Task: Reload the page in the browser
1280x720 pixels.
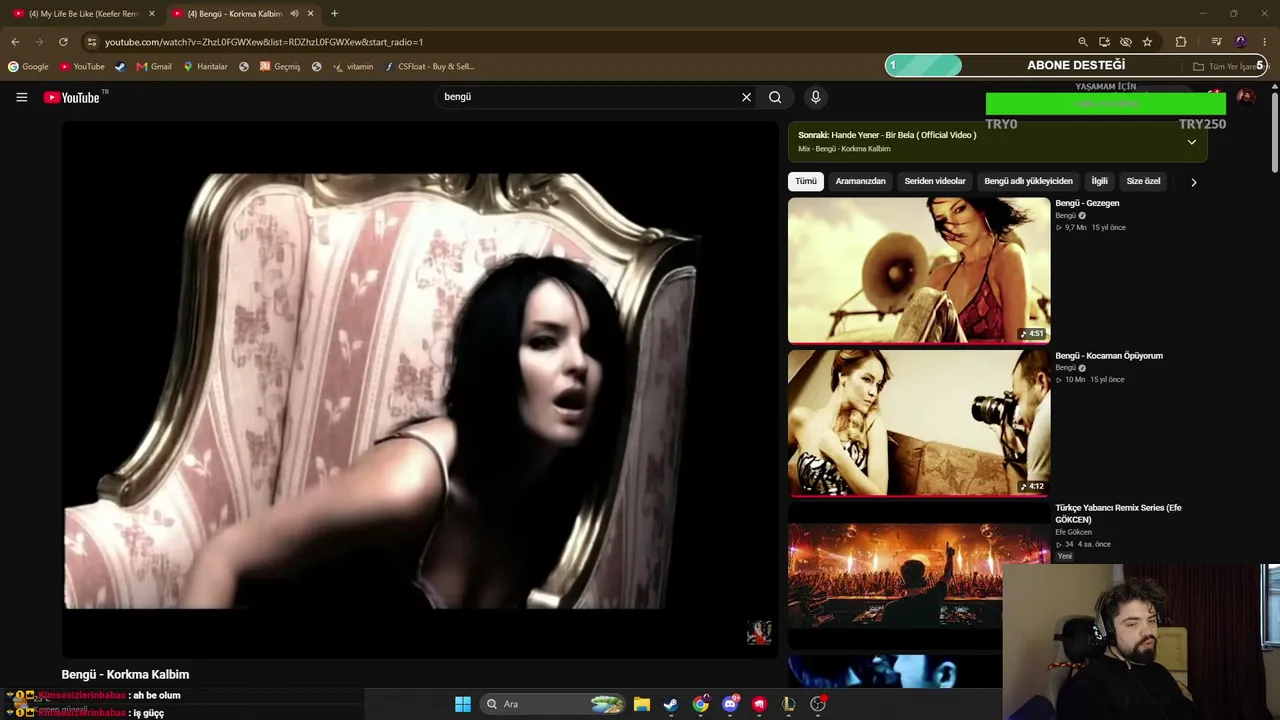Action: pyautogui.click(x=63, y=42)
